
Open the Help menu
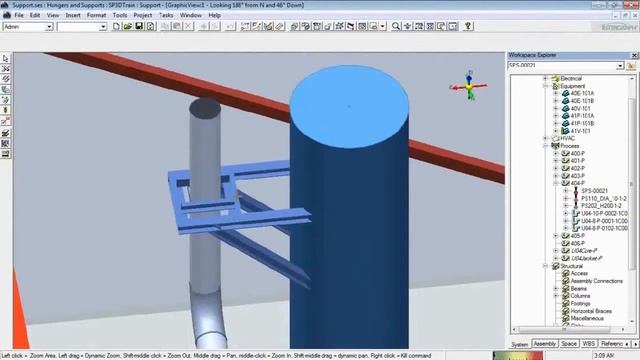214,16
